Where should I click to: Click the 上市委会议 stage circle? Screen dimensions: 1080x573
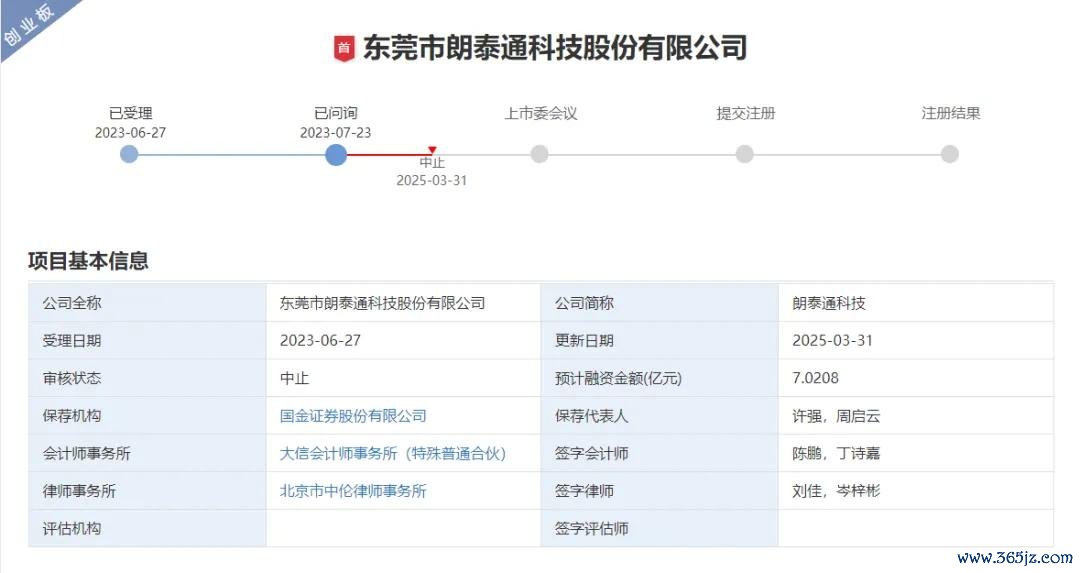539,154
